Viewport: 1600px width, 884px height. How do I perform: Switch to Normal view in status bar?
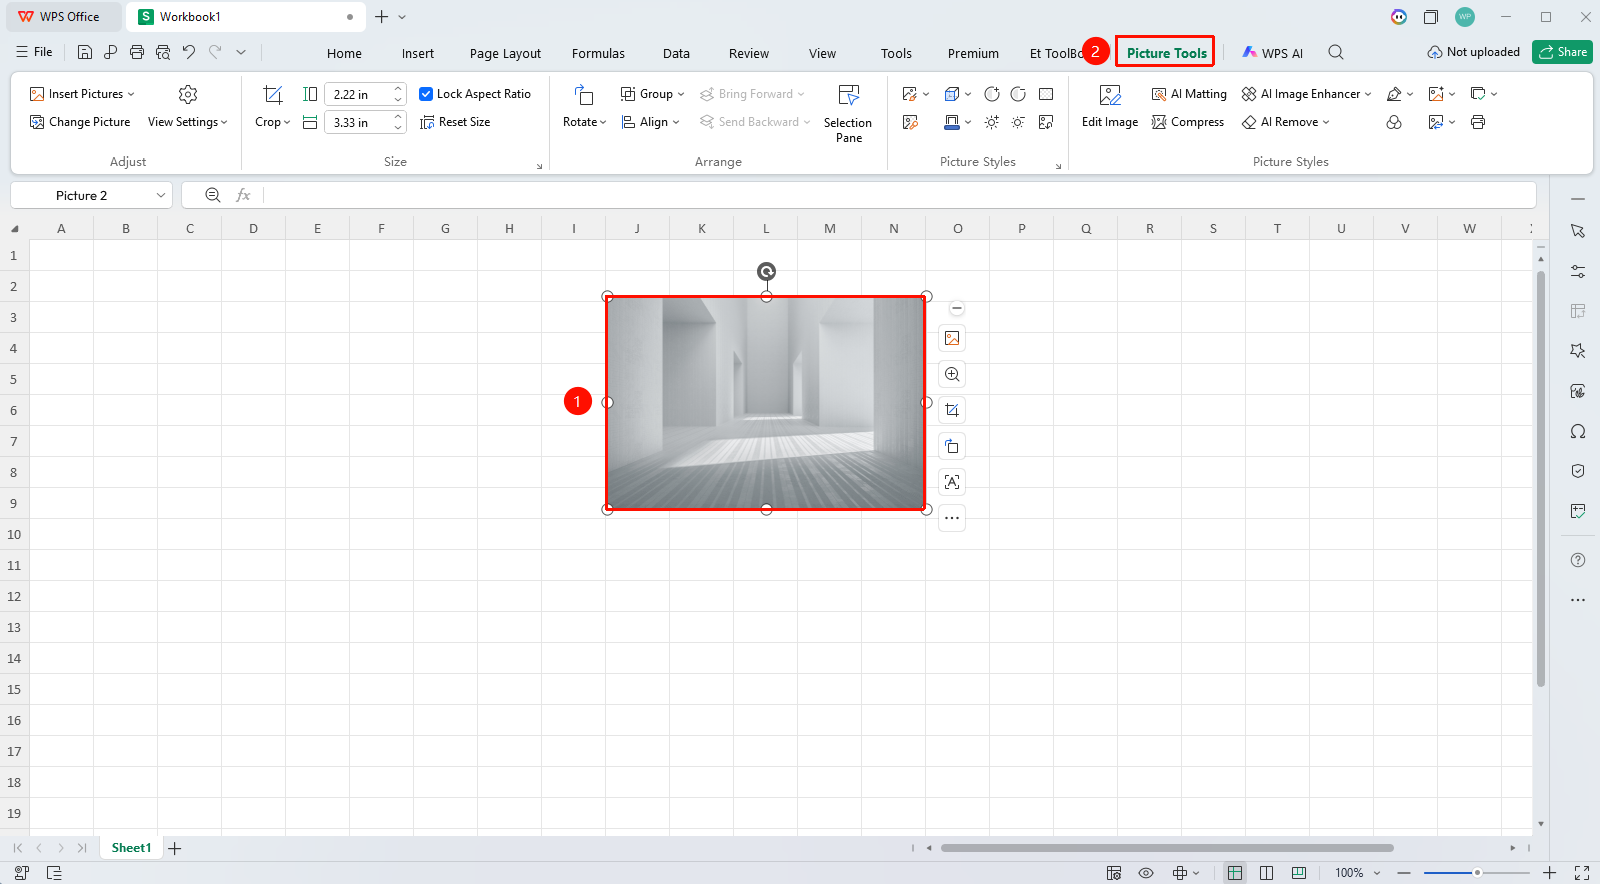1235,873
